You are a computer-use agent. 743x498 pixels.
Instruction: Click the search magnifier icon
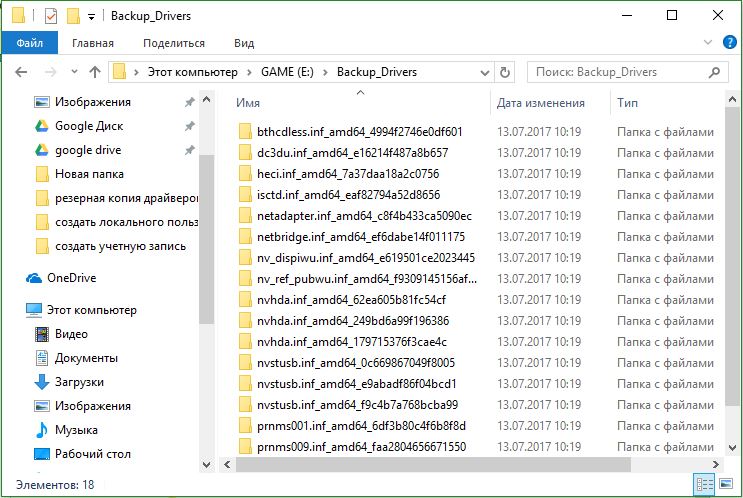(715, 72)
